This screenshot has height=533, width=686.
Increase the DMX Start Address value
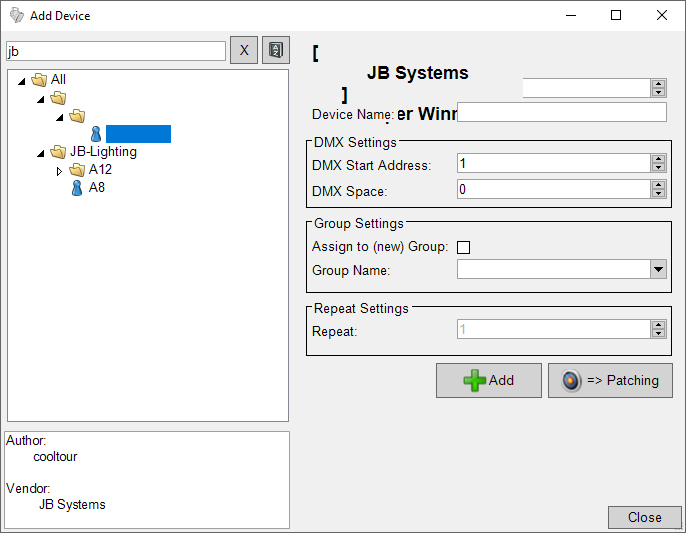(x=658, y=159)
